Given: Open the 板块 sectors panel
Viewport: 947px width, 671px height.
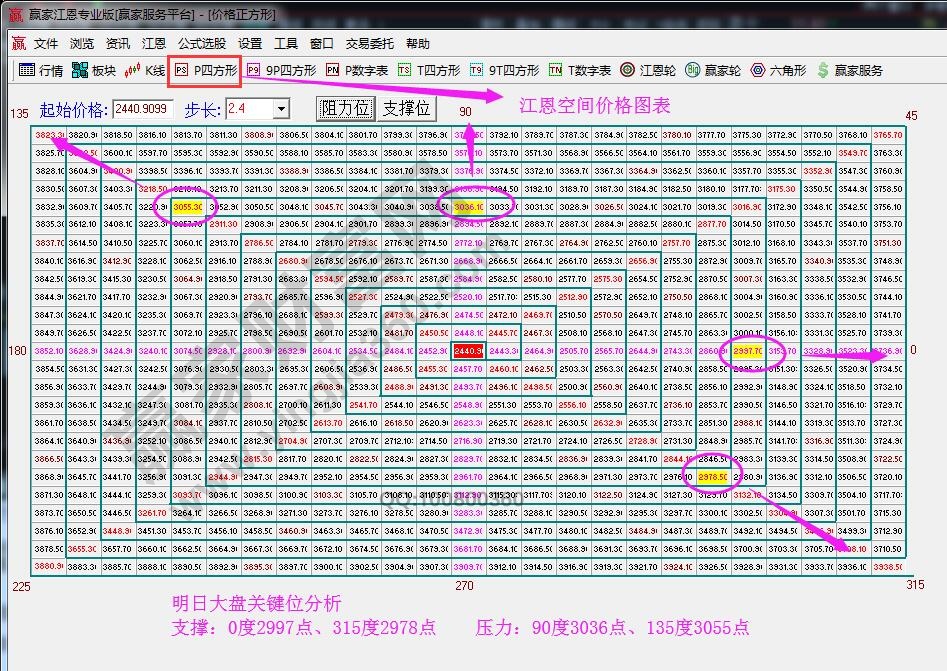Looking at the screenshot, I should tap(93, 70).
